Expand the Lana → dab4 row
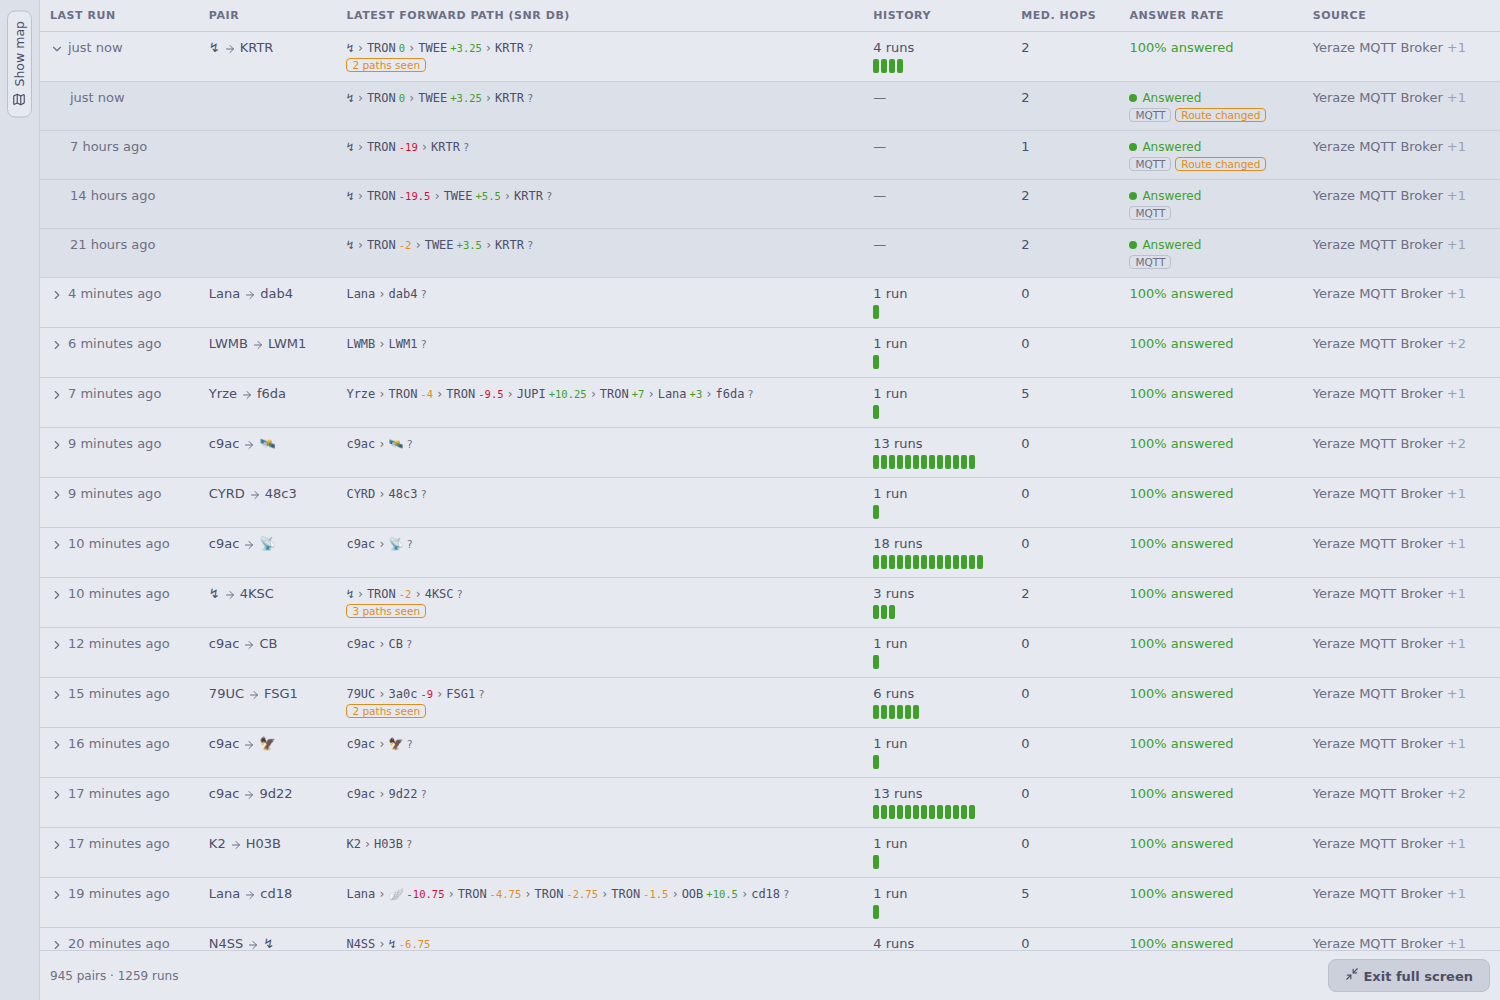Screen dimensions: 1500x1000 [57, 294]
